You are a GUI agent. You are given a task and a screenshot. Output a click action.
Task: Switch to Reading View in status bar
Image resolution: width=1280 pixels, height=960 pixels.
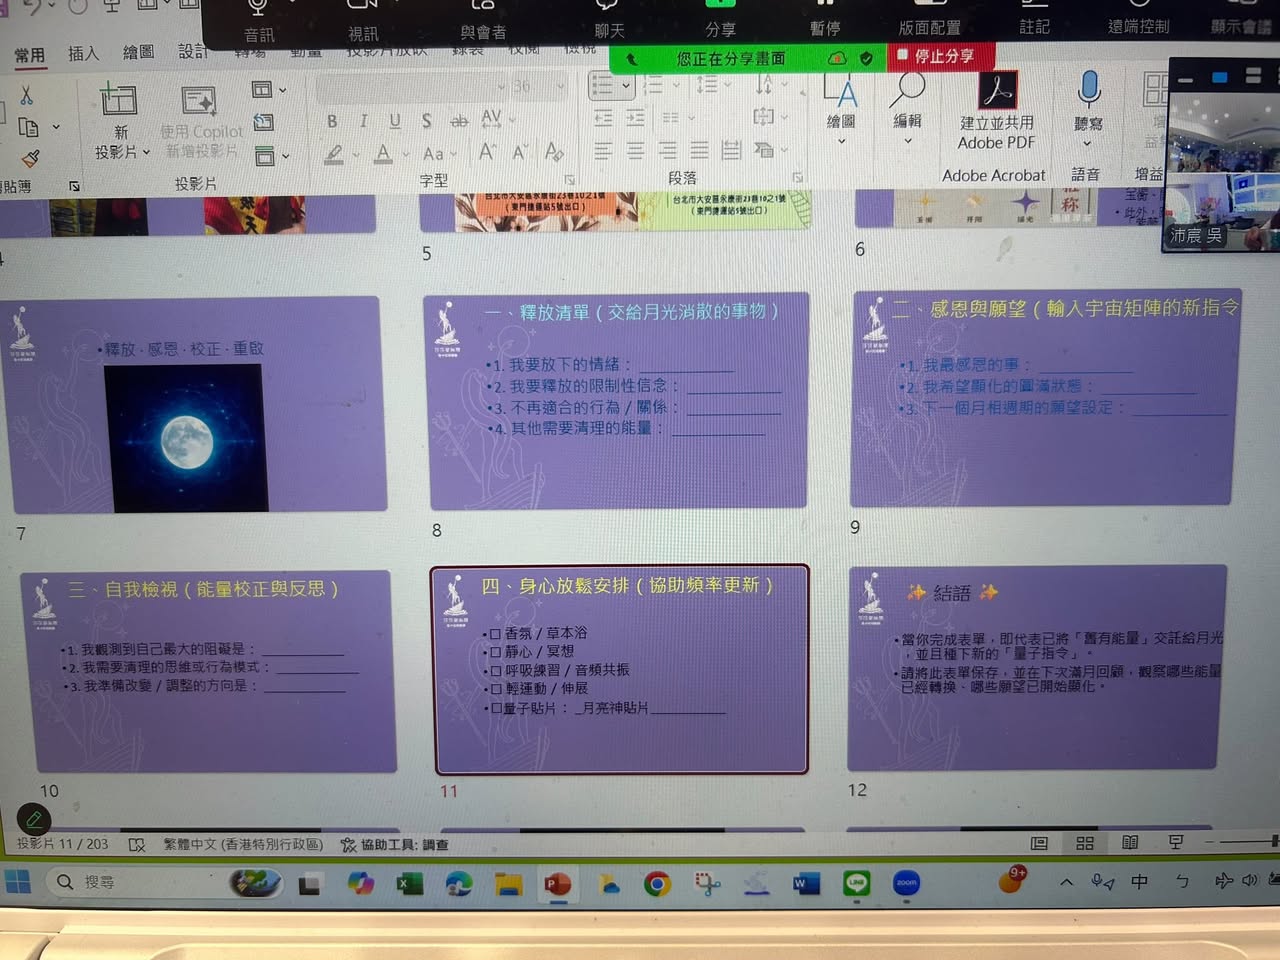[1130, 843]
